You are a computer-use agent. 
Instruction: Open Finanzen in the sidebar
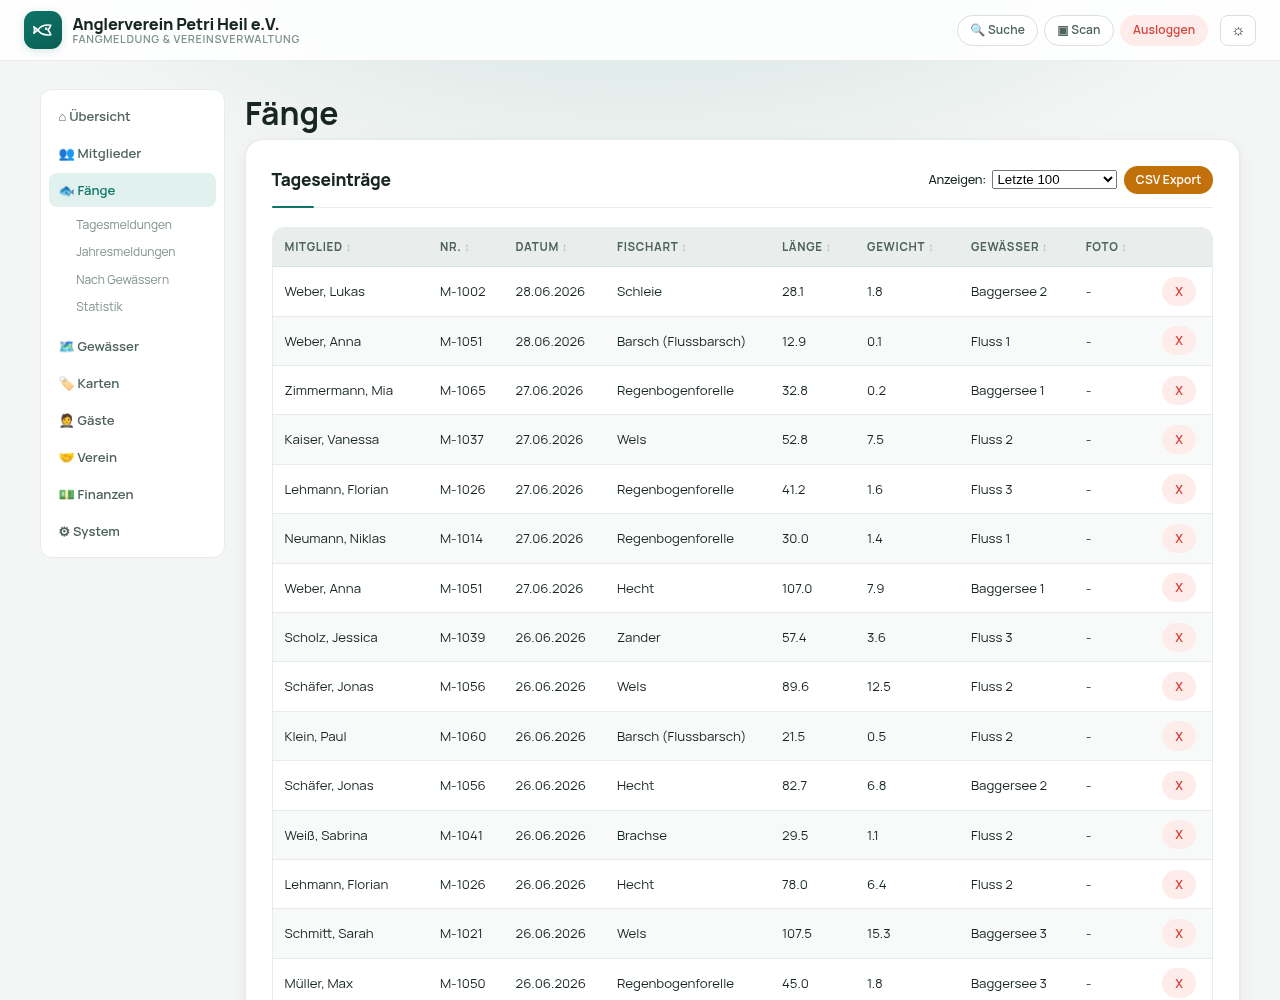coord(132,495)
